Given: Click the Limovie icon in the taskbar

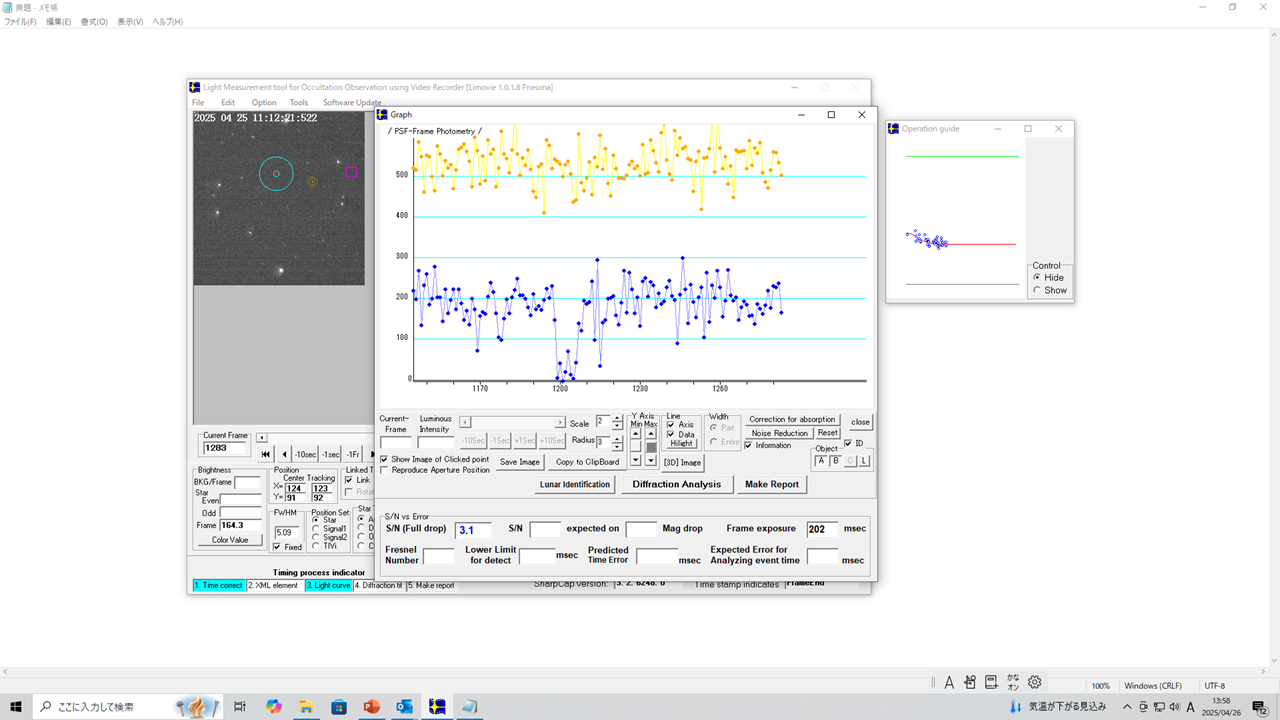Looking at the screenshot, I should 437,707.
